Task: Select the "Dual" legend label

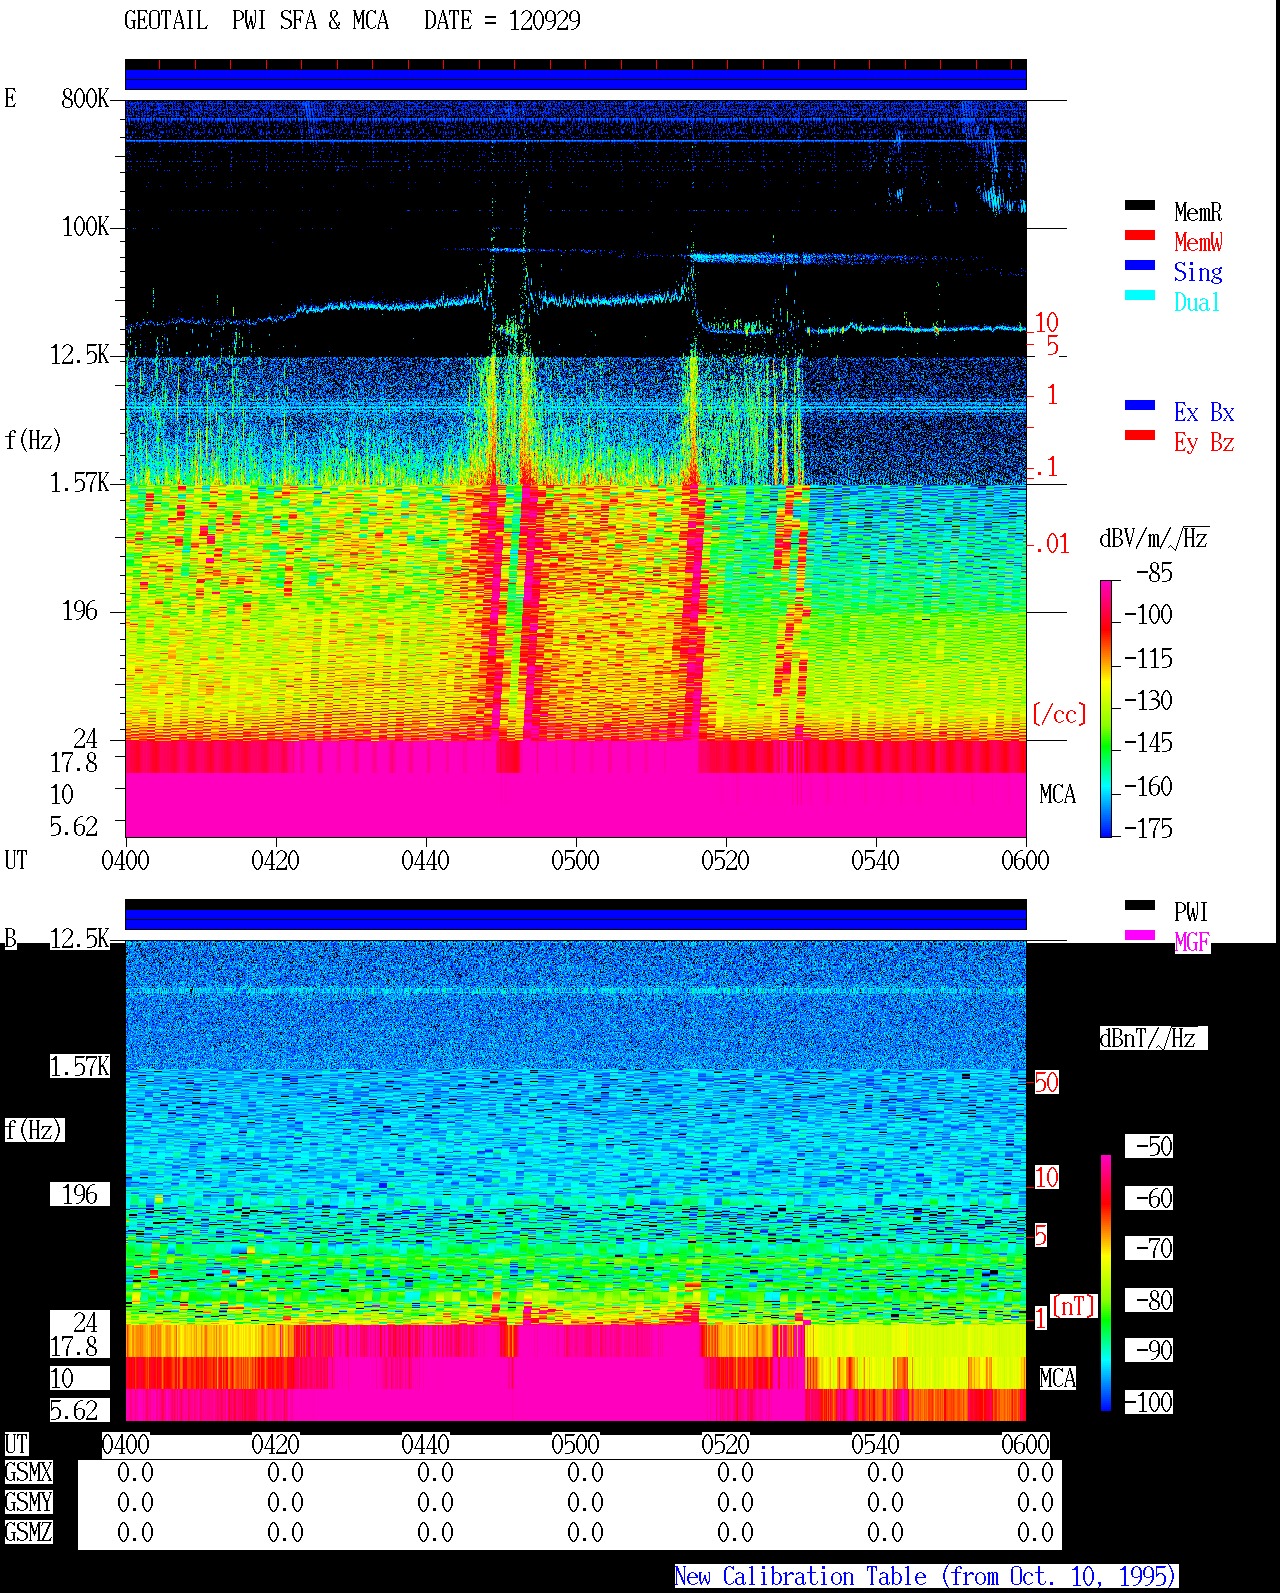Action: point(1198,302)
